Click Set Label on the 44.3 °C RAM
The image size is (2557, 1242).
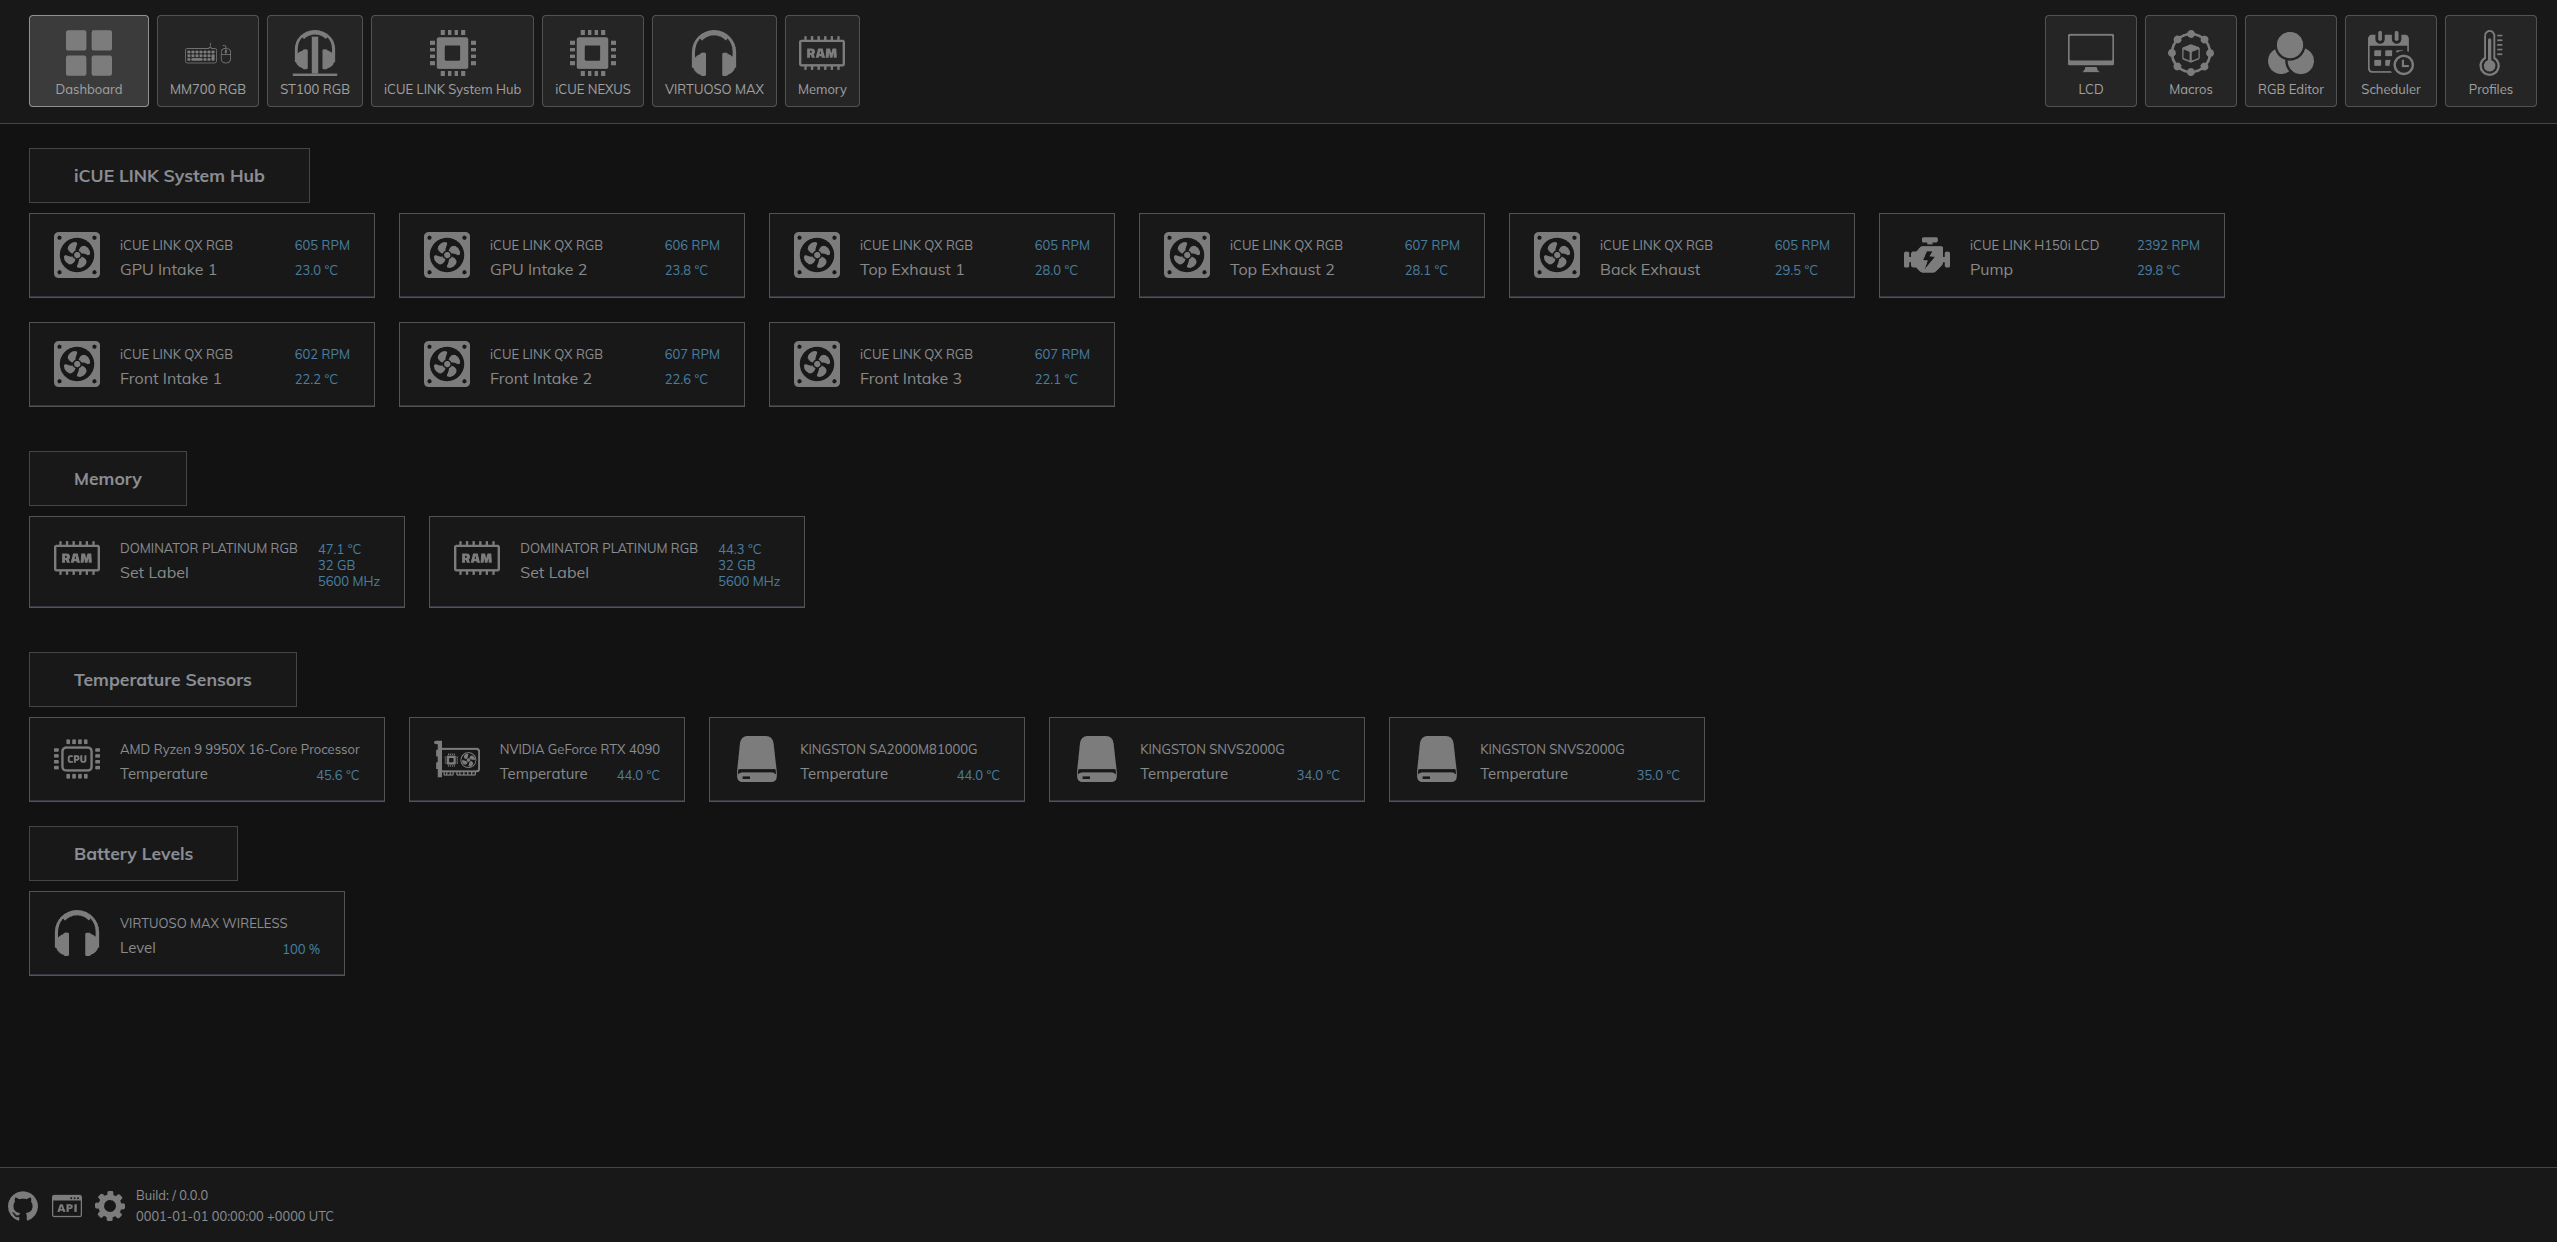click(554, 573)
